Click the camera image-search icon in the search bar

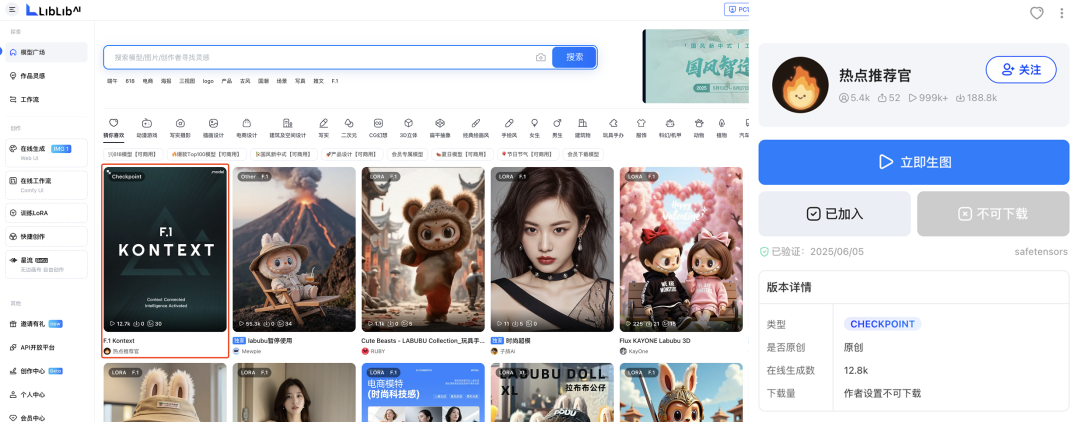(541, 57)
